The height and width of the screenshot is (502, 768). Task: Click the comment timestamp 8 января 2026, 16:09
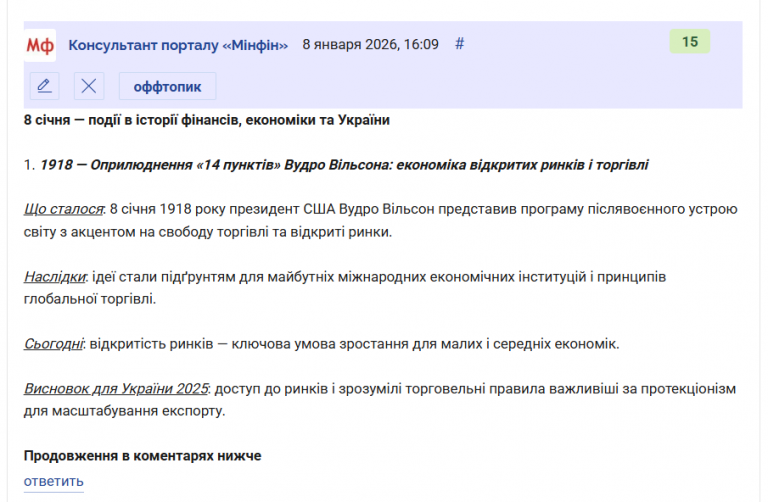[x=370, y=45]
